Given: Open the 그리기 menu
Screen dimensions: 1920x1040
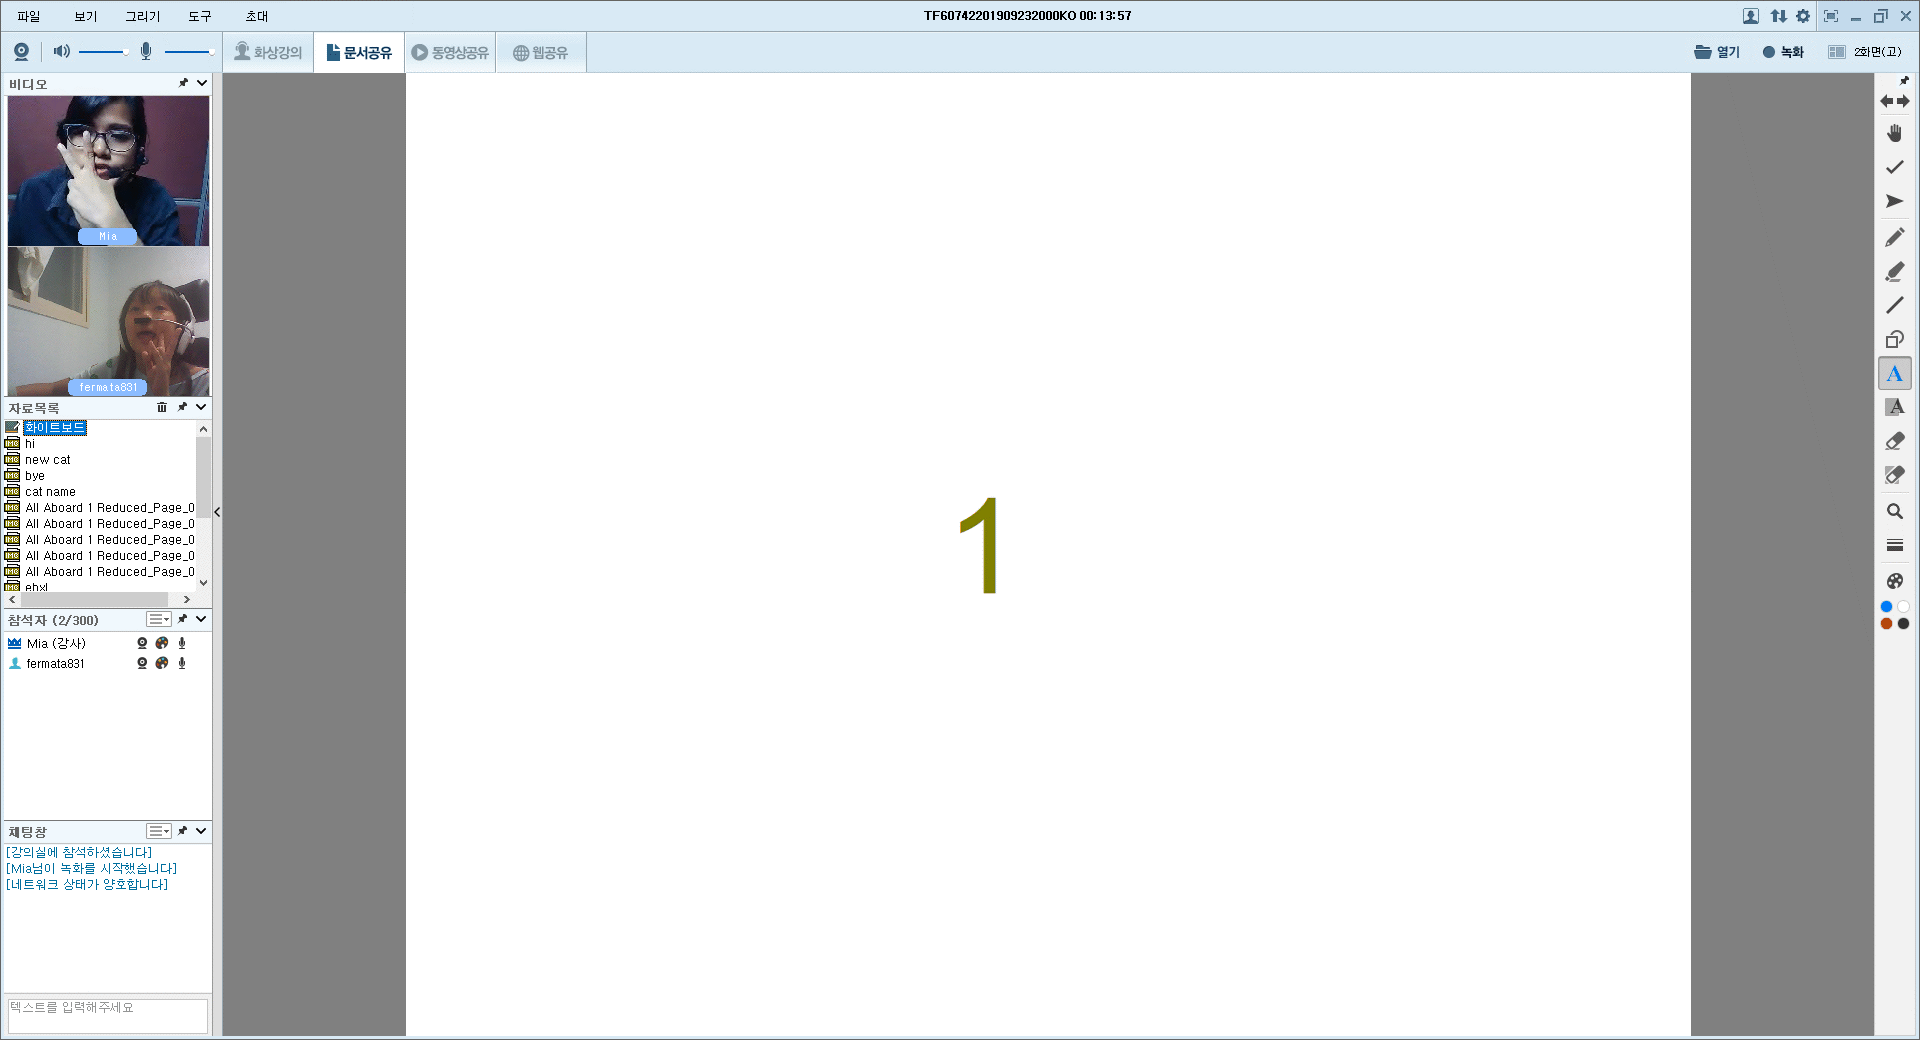Looking at the screenshot, I should tap(142, 16).
